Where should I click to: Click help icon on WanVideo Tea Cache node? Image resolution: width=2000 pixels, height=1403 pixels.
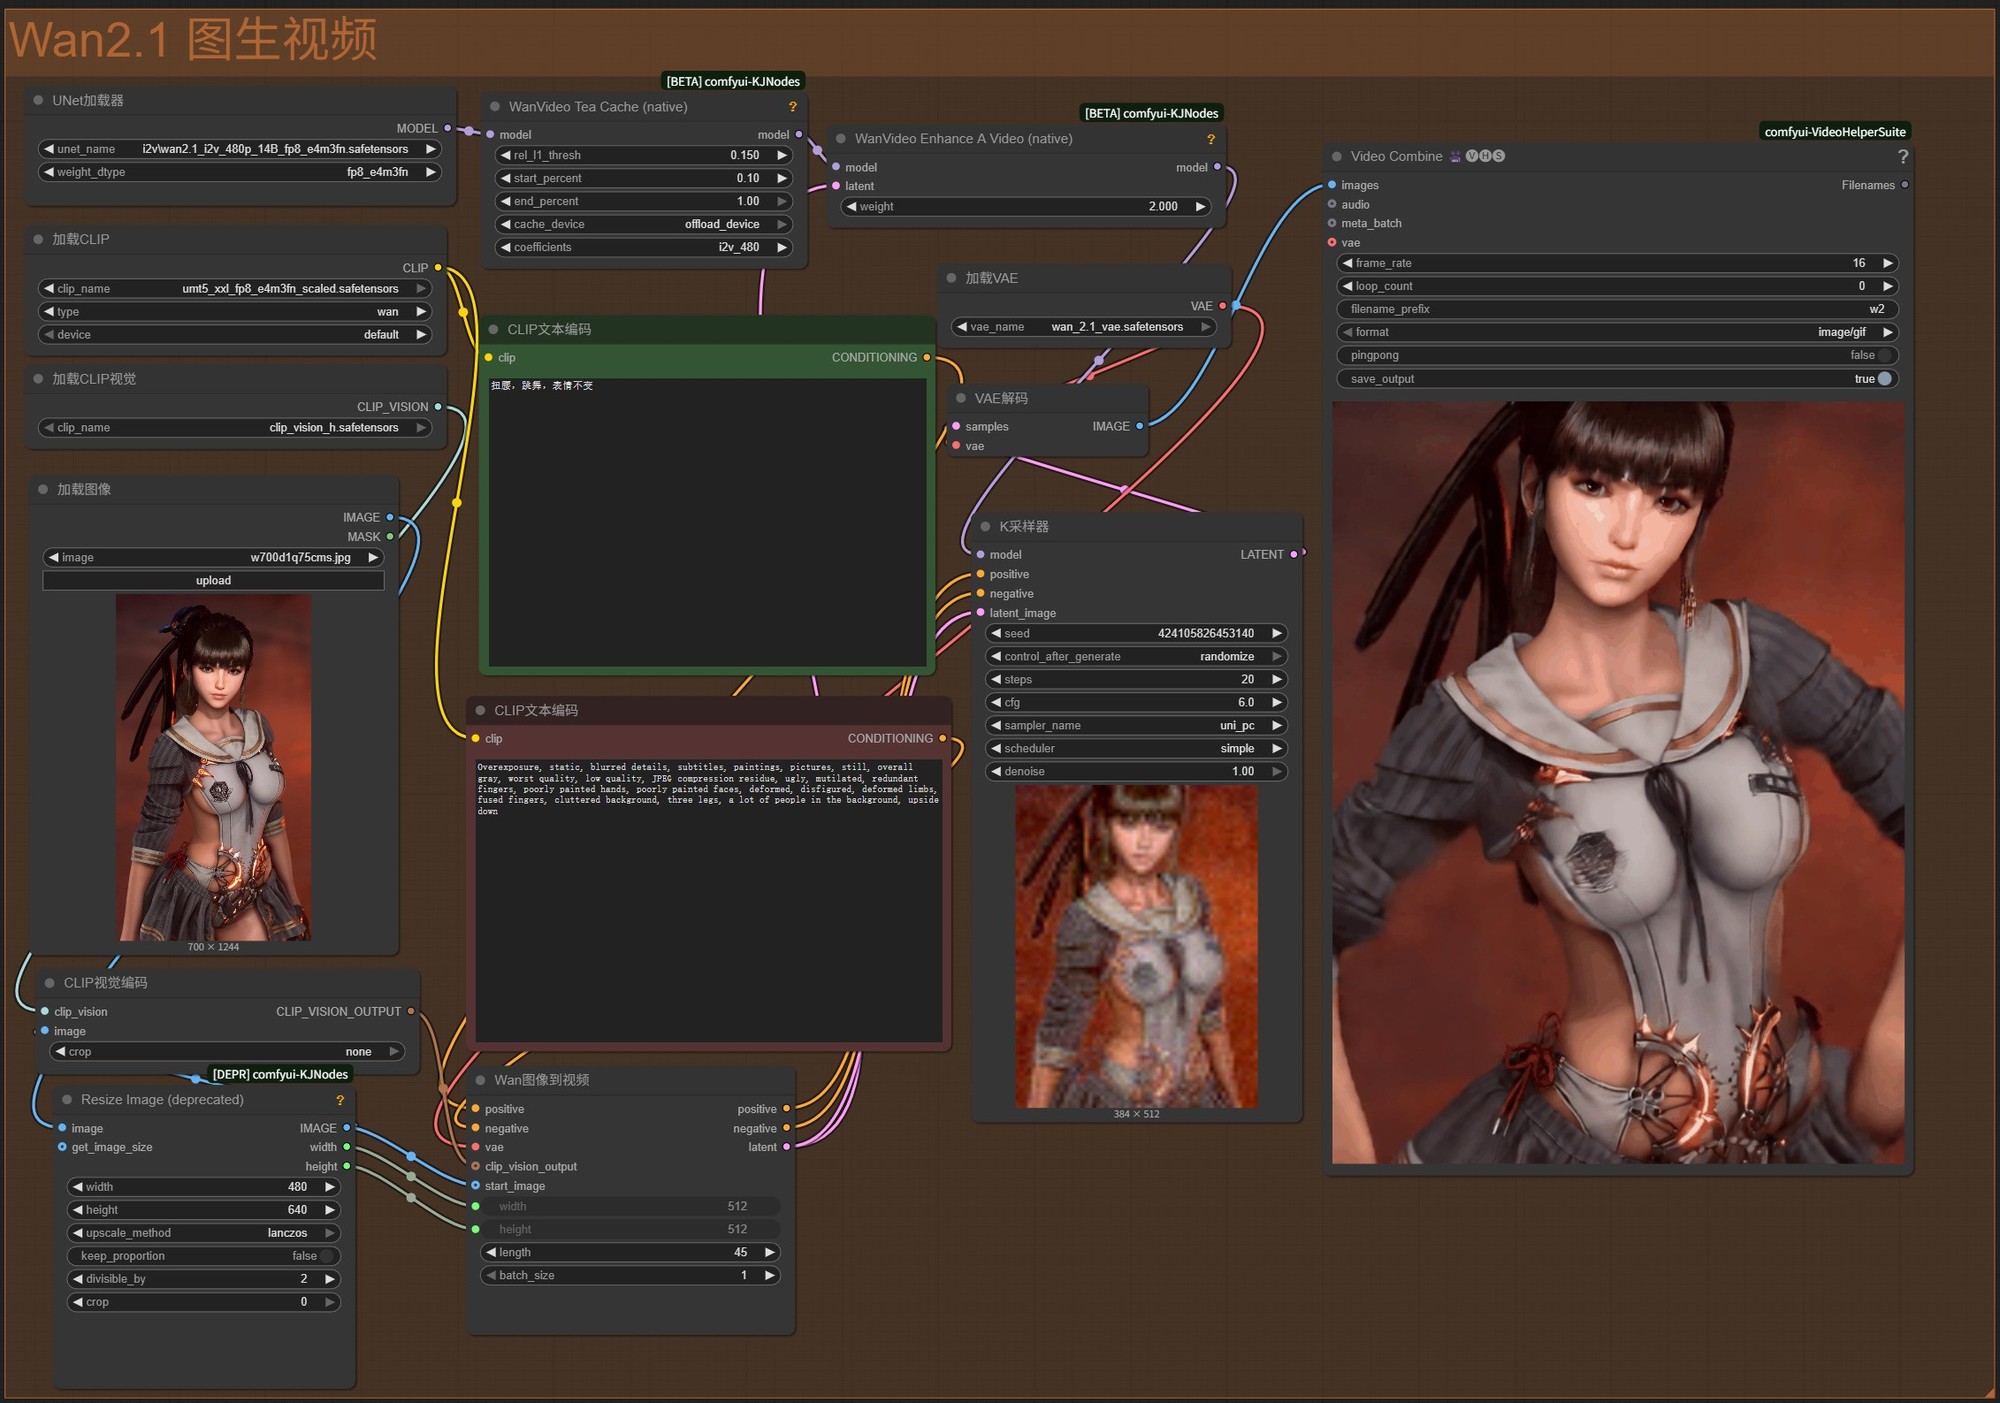pos(792,107)
